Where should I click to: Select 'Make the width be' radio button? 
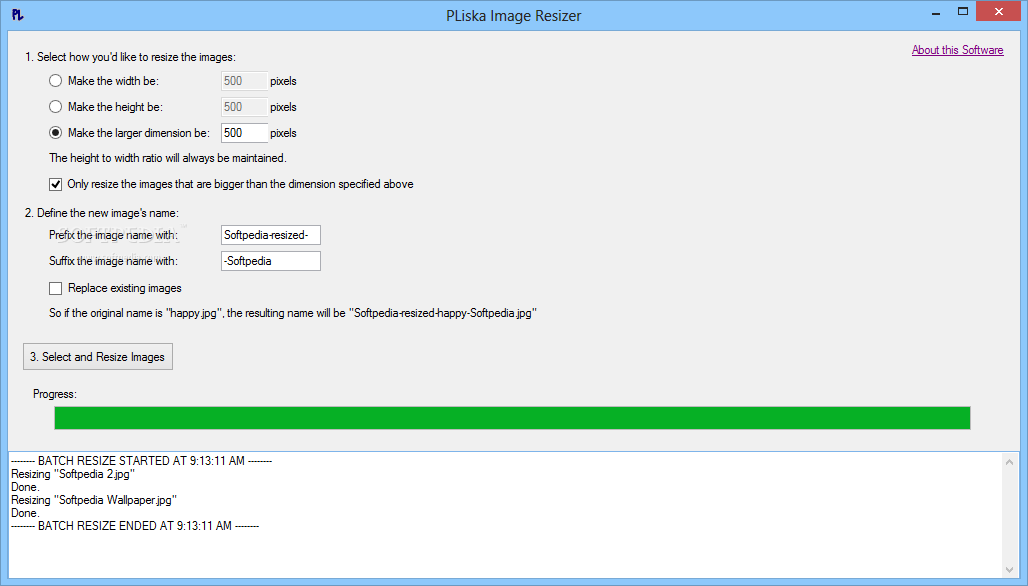pyautogui.click(x=56, y=81)
